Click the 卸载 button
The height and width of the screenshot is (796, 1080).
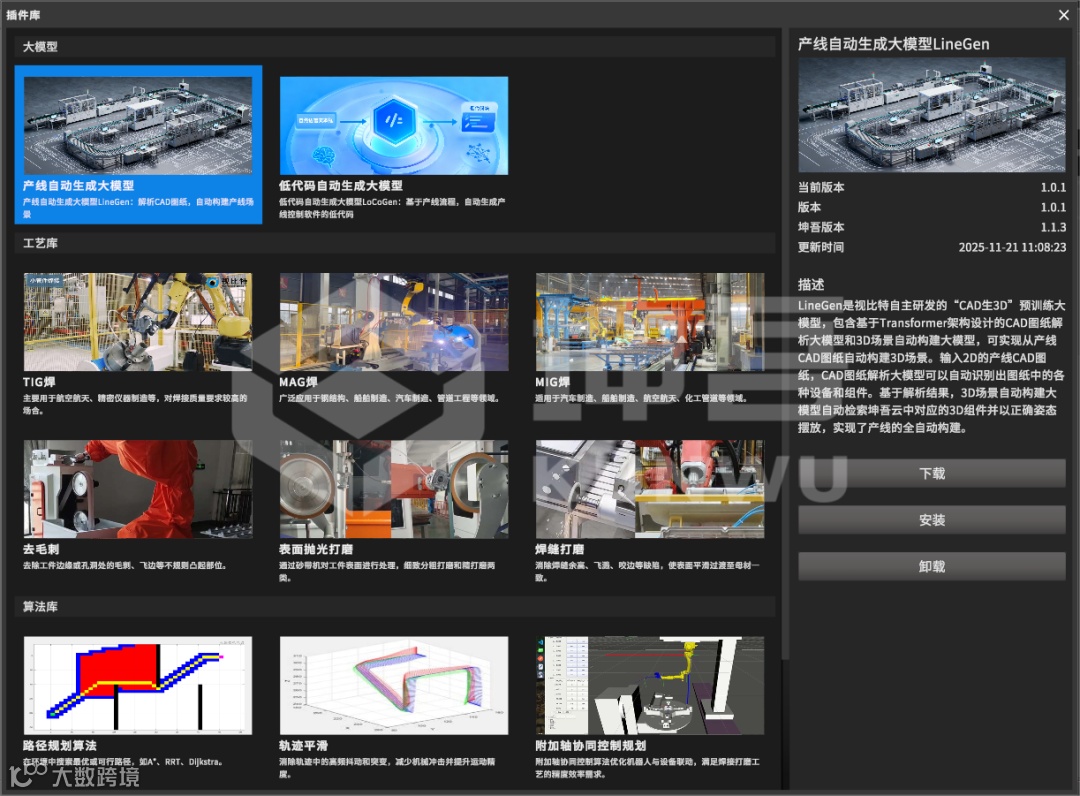click(x=932, y=566)
